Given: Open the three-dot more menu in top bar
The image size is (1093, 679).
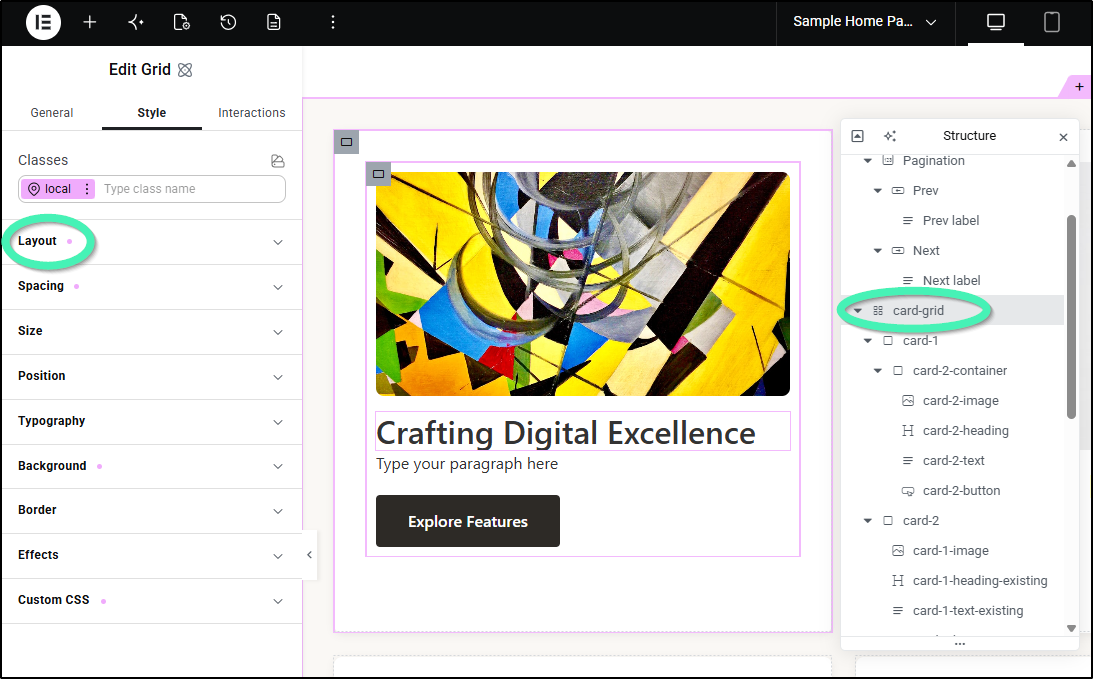Looking at the screenshot, I should click(x=333, y=22).
